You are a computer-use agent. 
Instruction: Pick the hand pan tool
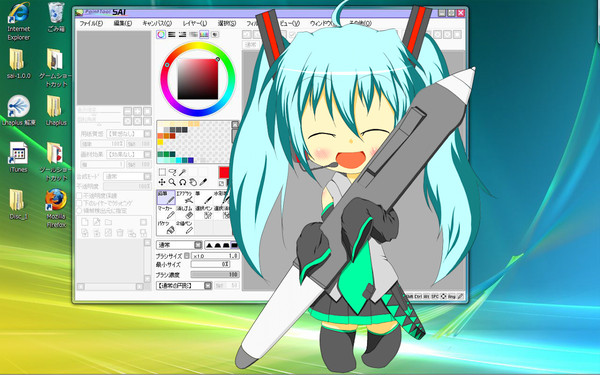coord(193,182)
